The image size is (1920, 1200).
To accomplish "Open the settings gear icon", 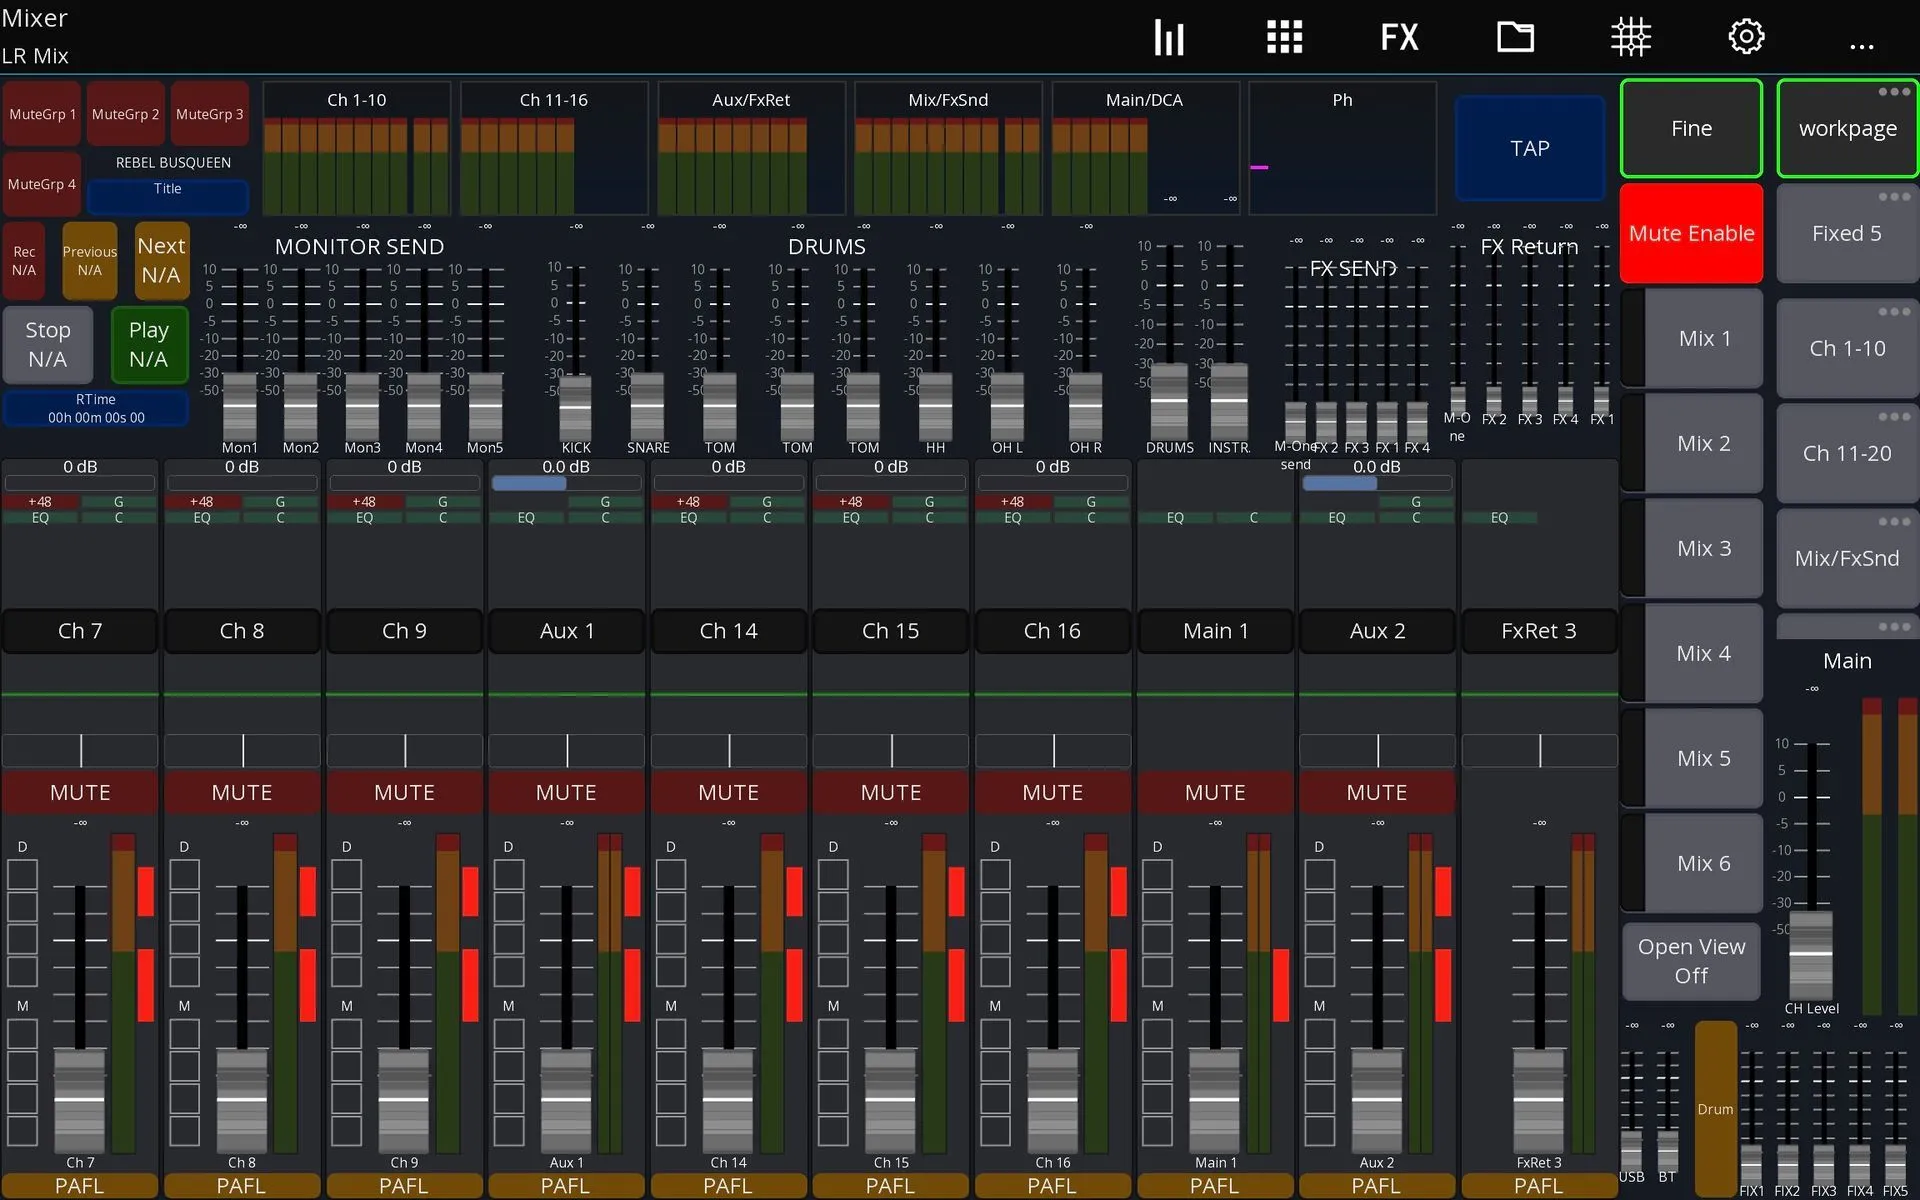I will click(x=1746, y=37).
